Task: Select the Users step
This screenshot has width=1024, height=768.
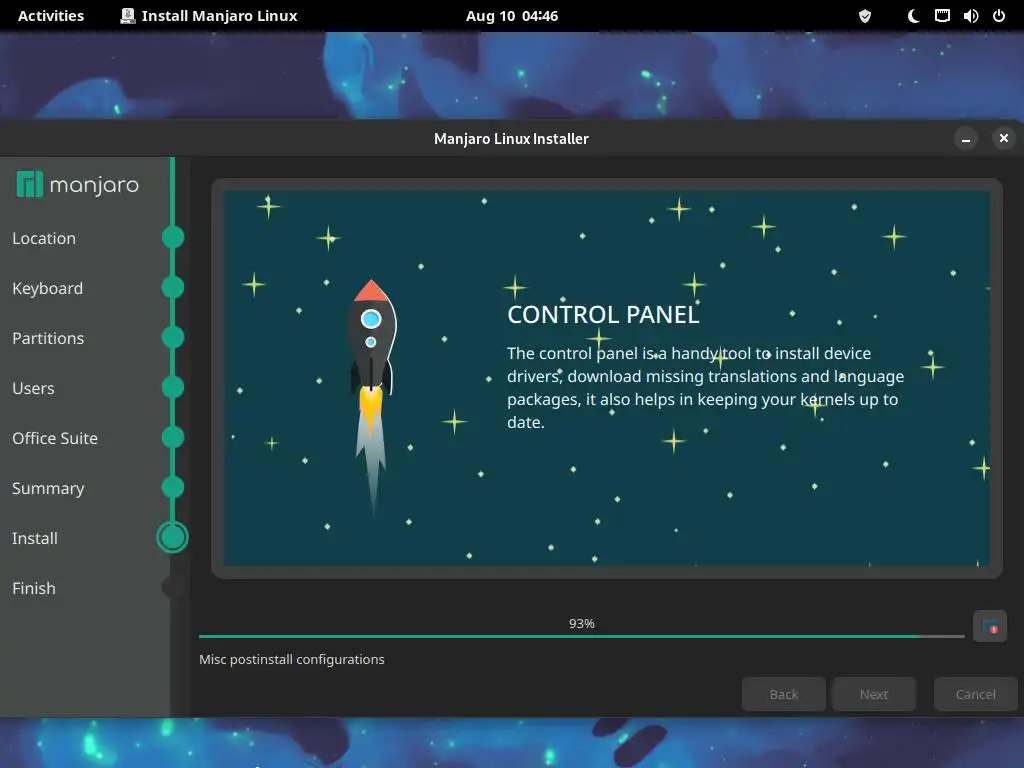Action: coord(33,388)
